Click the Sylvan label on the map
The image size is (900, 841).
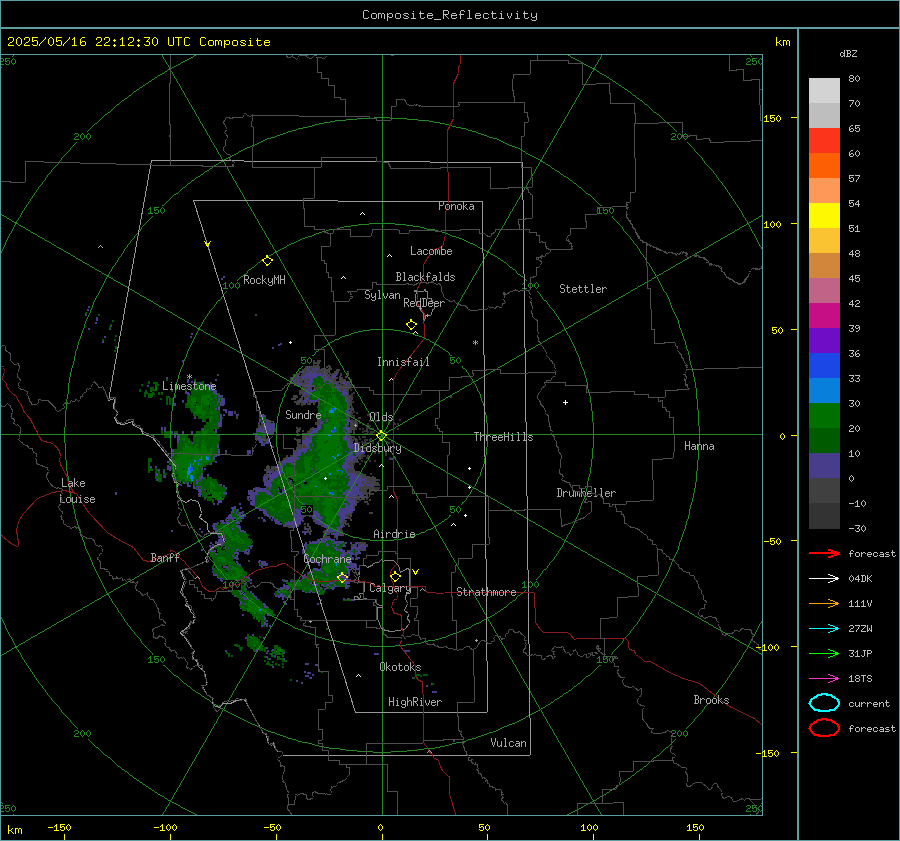[x=382, y=295]
